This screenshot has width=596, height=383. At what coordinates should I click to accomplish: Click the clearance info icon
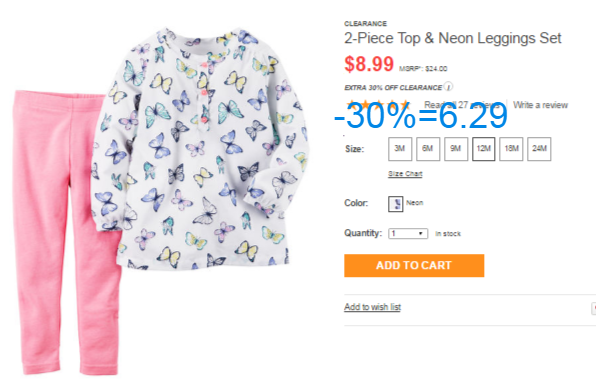[449, 87]
